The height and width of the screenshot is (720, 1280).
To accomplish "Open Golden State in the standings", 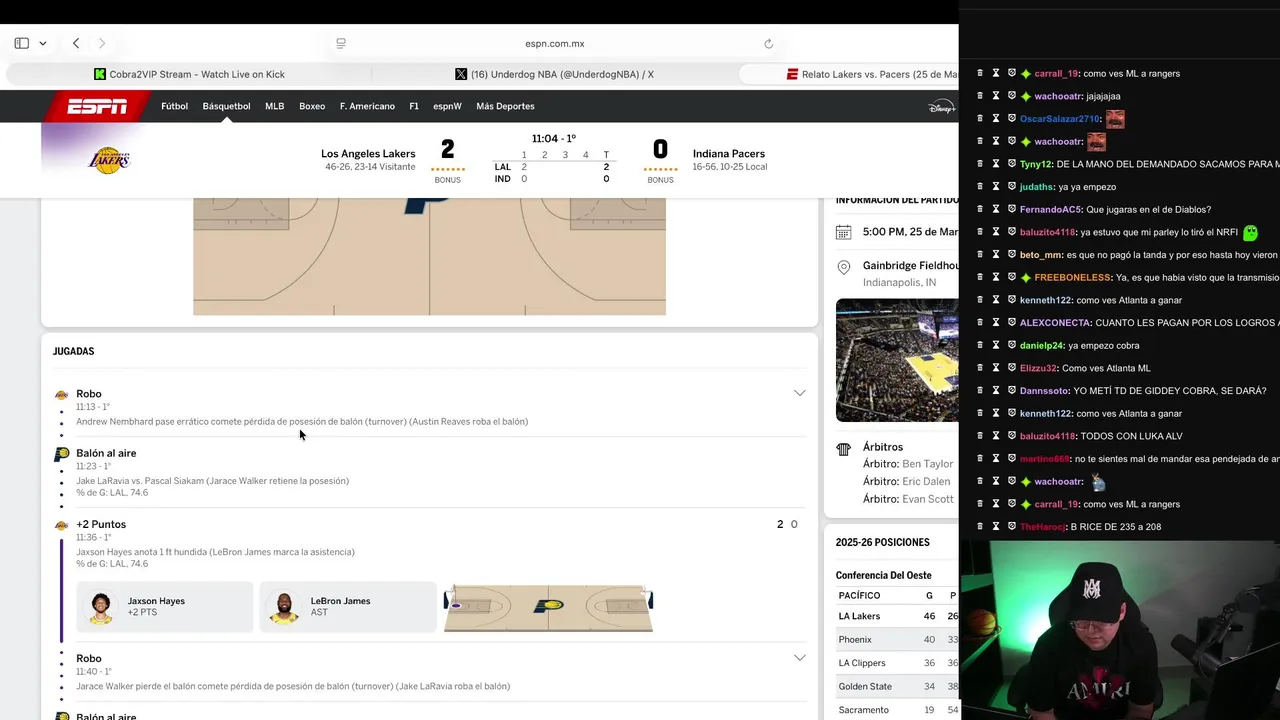I will click(x=865, y=686).
